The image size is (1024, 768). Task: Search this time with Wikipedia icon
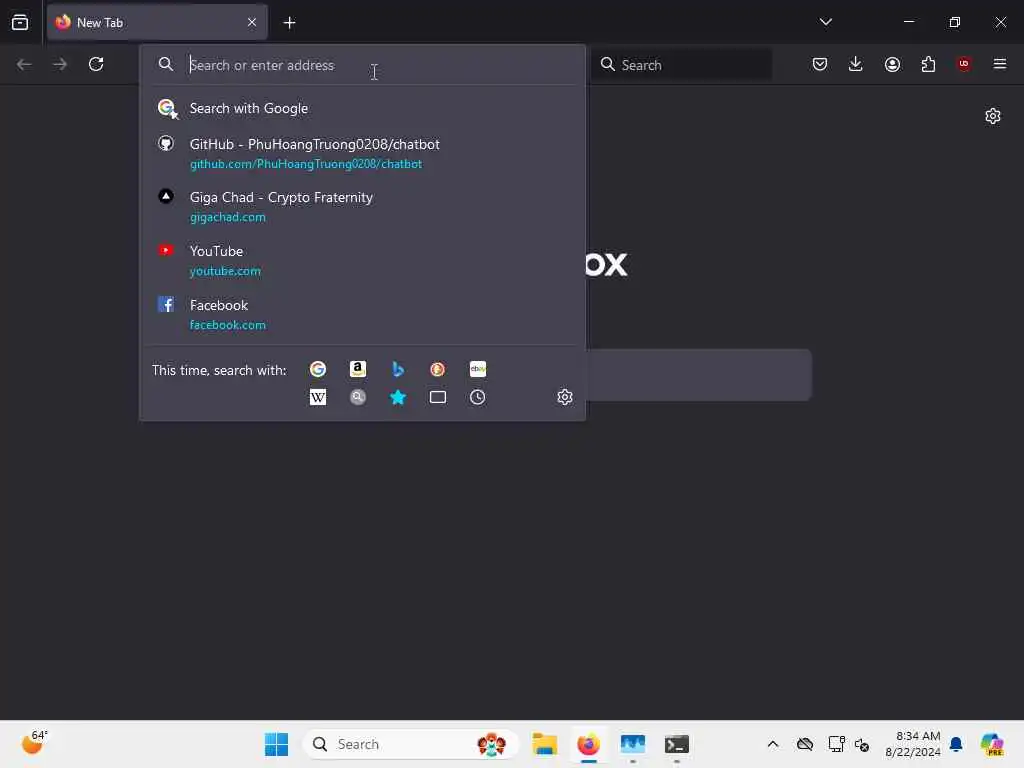(x=318, y=397)
